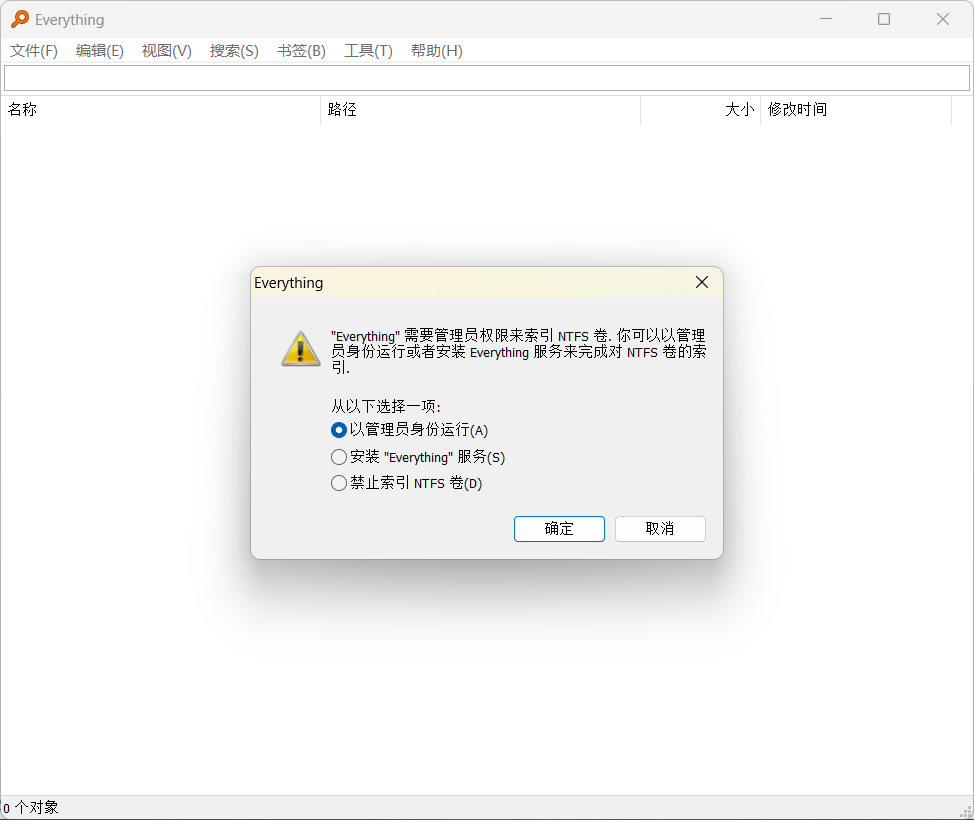Click the yellow warning triangle icon

(x=301, y=349)
